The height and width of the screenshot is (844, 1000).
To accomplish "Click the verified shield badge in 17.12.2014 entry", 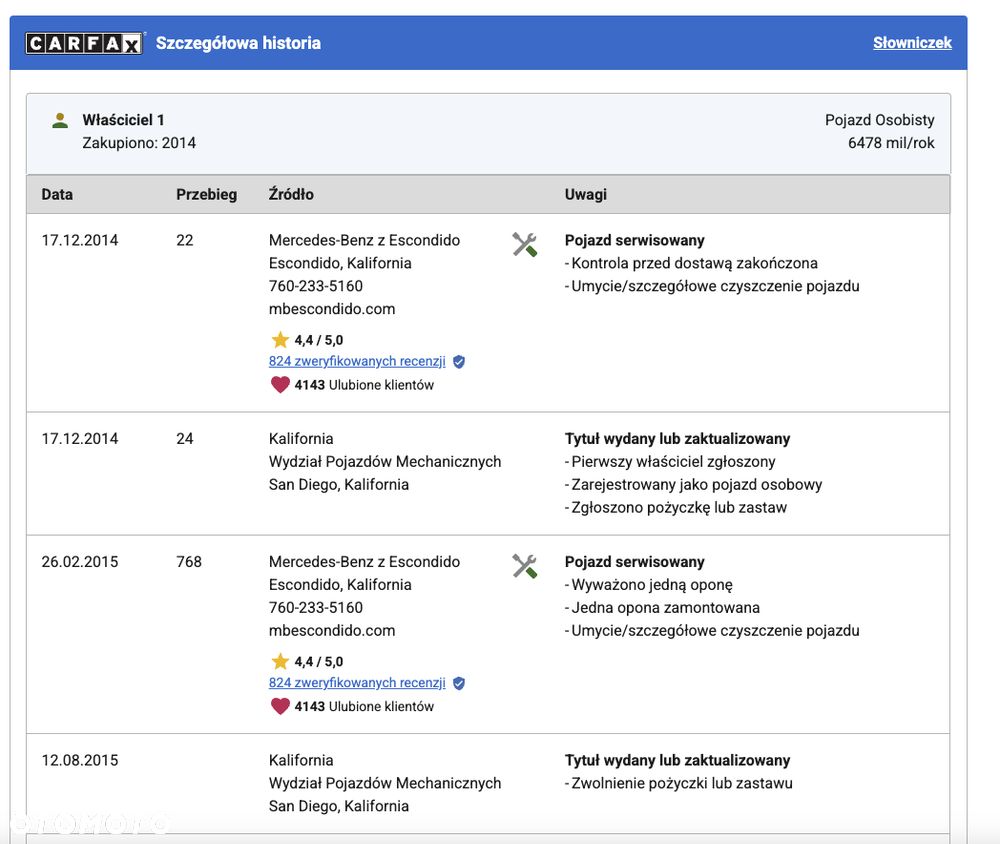I will (x=459, y=362).
